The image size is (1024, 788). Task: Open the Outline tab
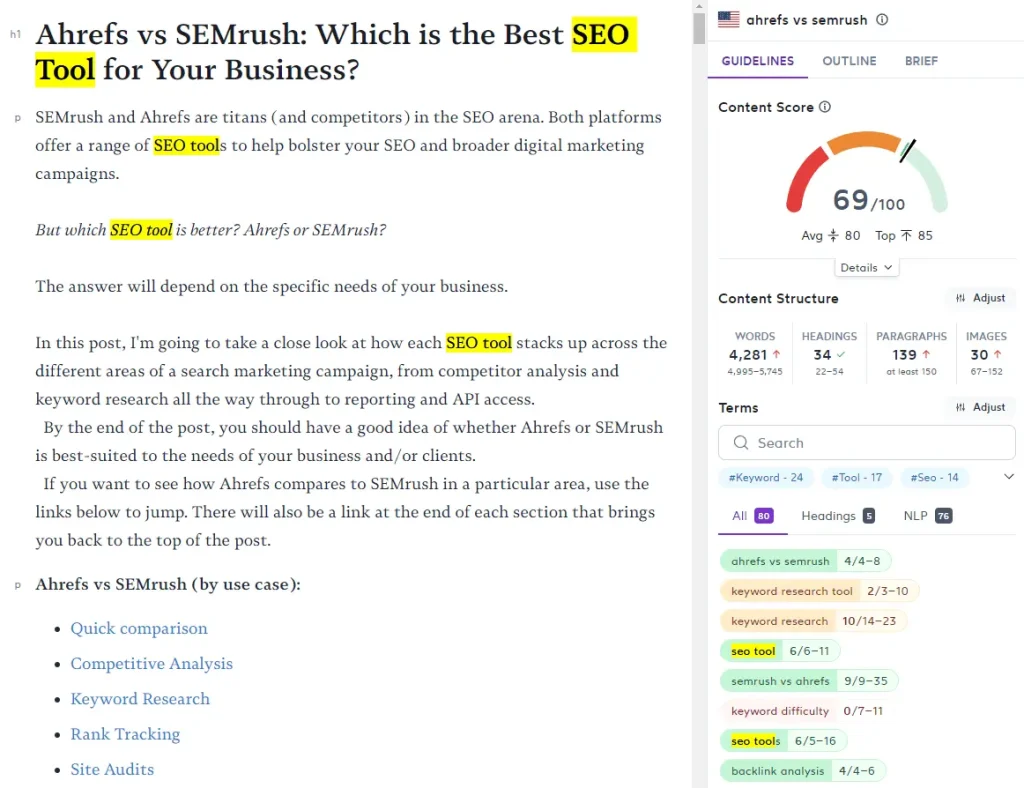coord(849,61)
